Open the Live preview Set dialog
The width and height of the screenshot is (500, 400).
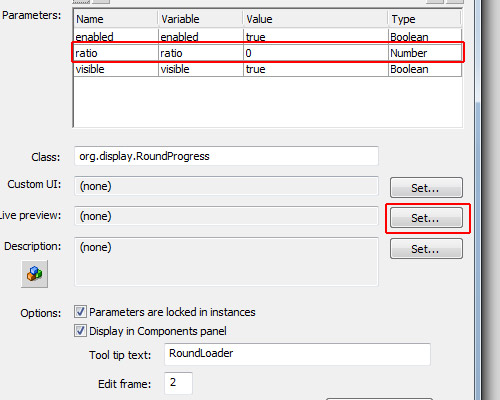[426, 218]
